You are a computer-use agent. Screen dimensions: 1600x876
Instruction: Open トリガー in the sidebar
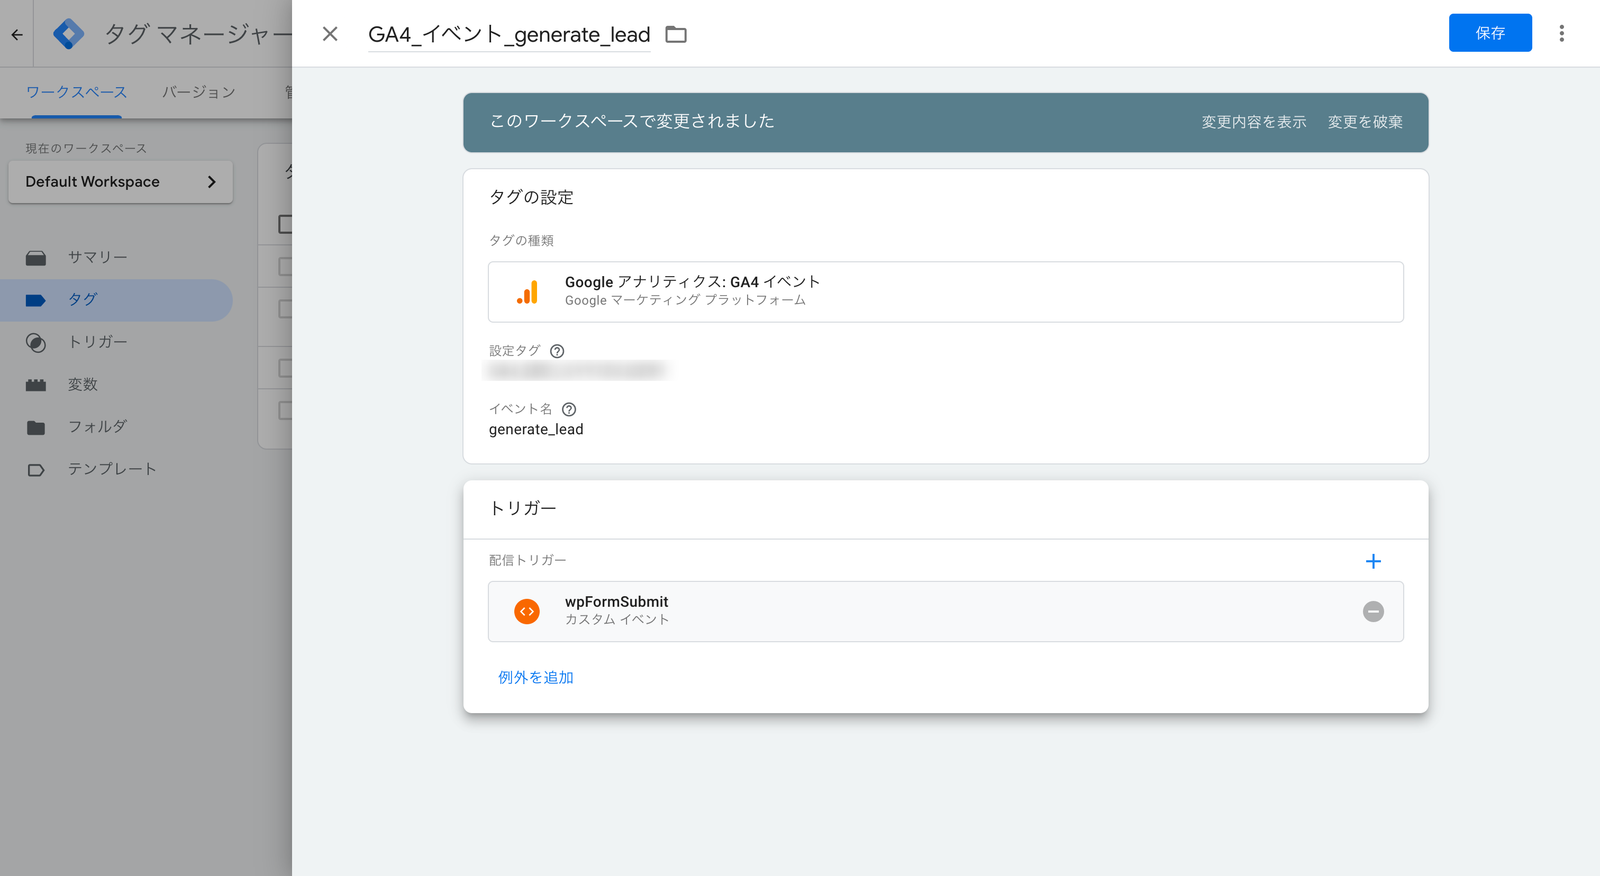pos(116,342)
